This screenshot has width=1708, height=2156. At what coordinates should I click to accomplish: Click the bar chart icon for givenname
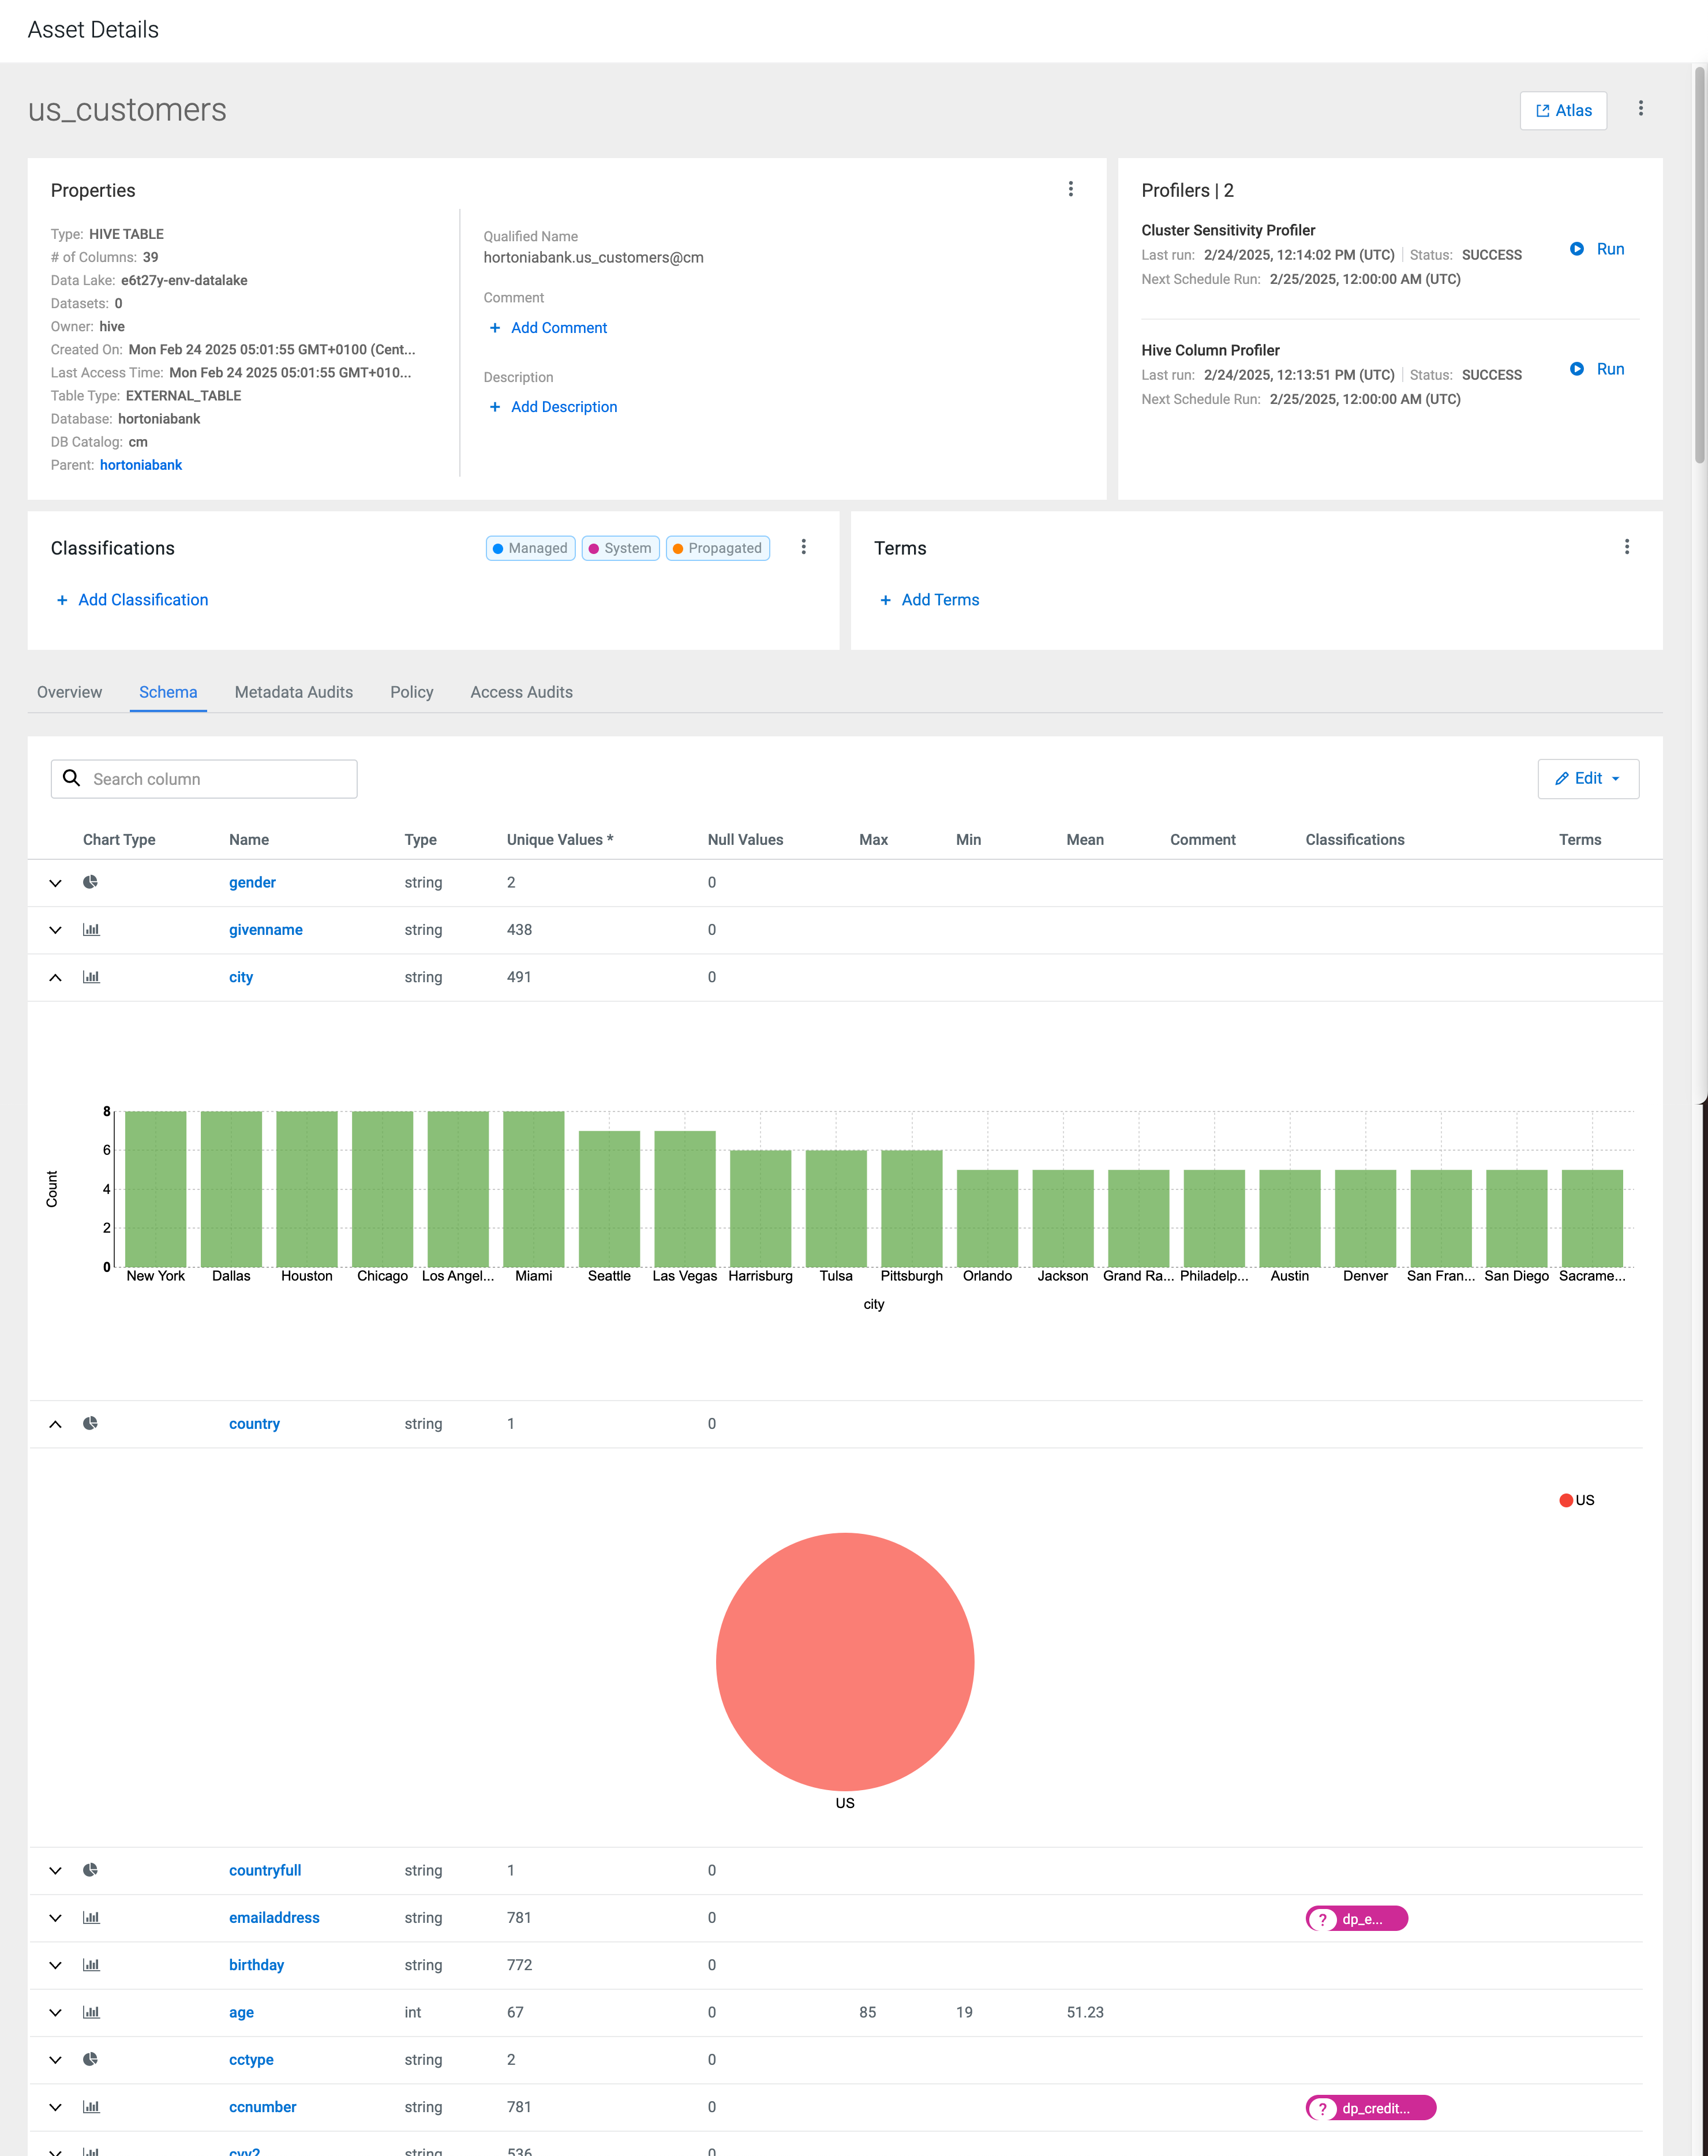[x=91, y=929]
